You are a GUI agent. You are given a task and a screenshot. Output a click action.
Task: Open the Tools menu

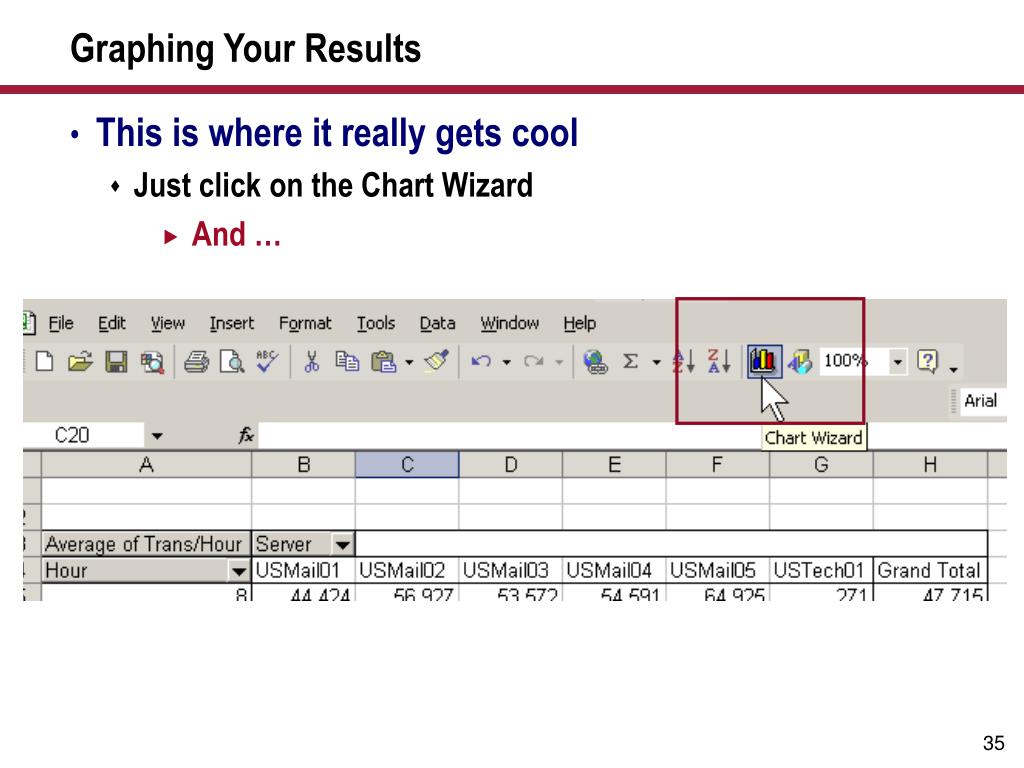coord(376,323)
